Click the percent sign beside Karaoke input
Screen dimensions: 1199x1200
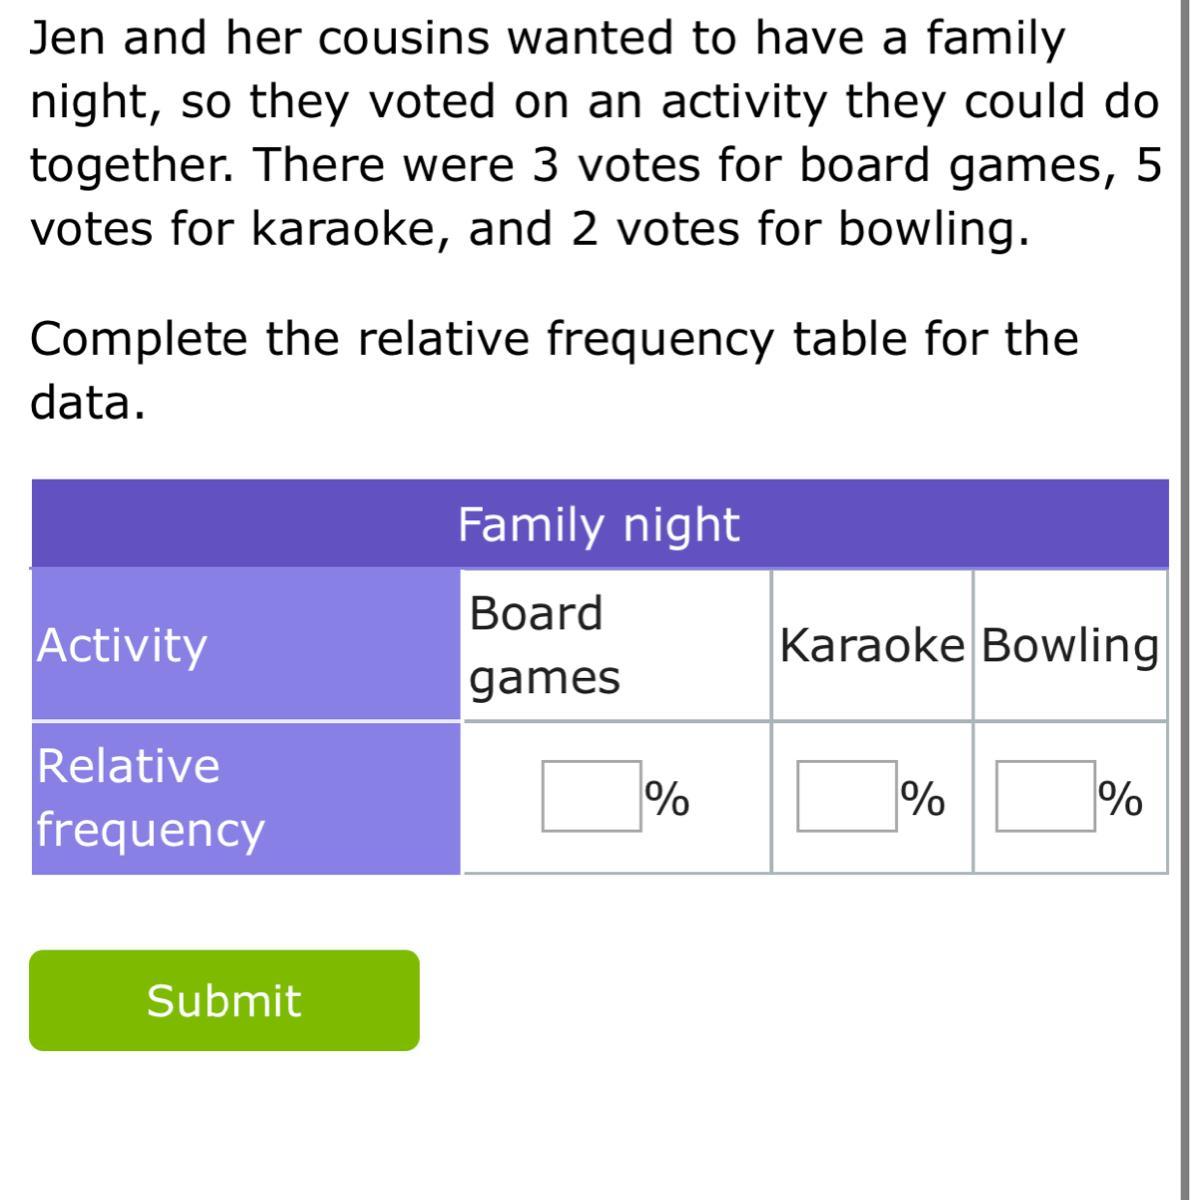point(922,798)
